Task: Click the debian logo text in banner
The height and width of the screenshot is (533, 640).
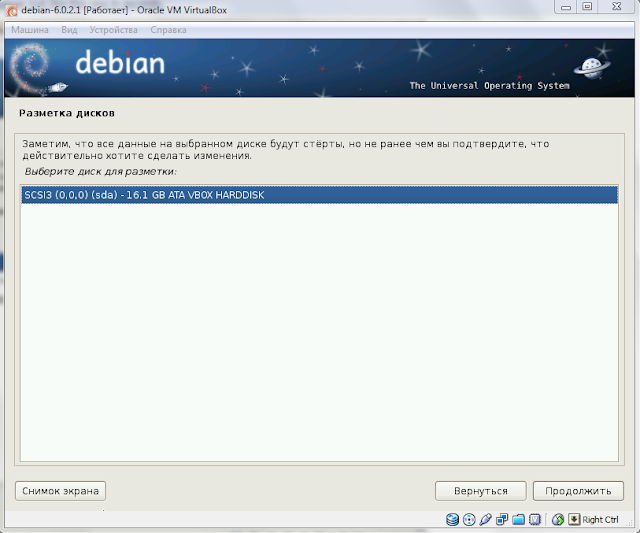Action: (120, 62)
